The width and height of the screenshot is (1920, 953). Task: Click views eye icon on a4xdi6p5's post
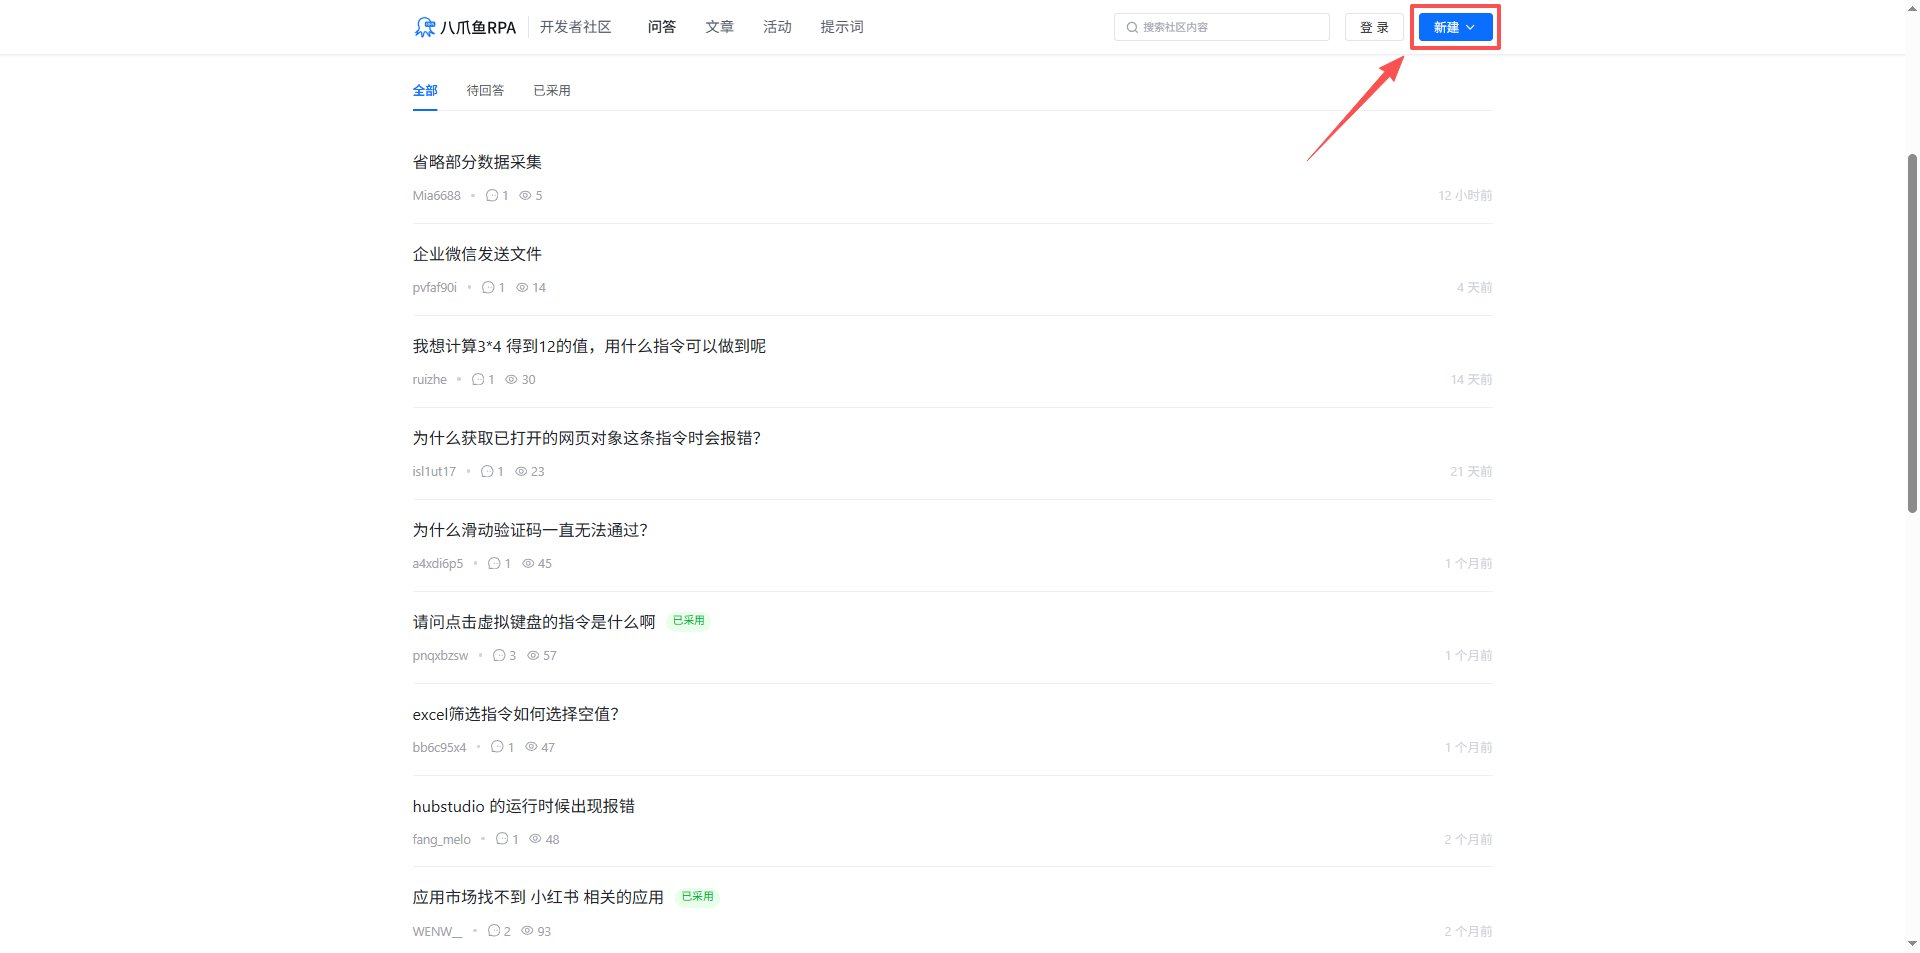[x=528, y=563]
